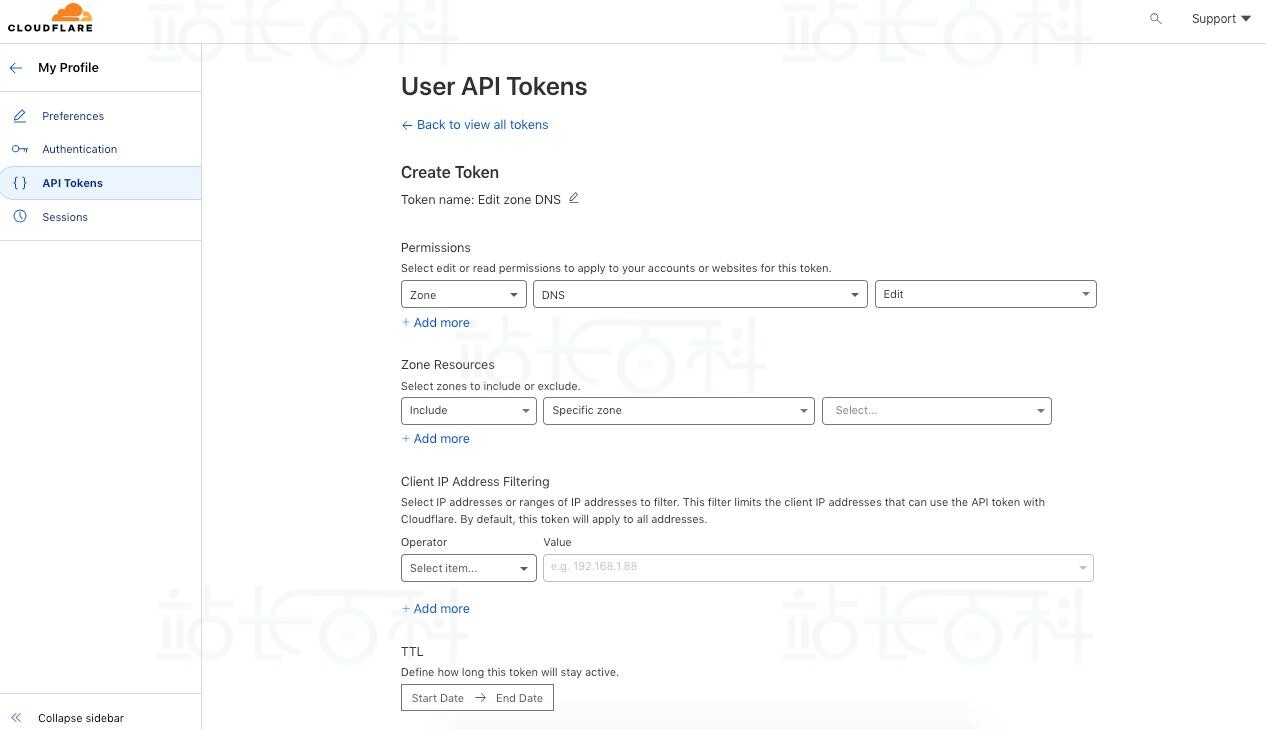Screen dimensions: 1266x729
Task: Open the IP filter Operator dropdown
Action: pos(468,568)
